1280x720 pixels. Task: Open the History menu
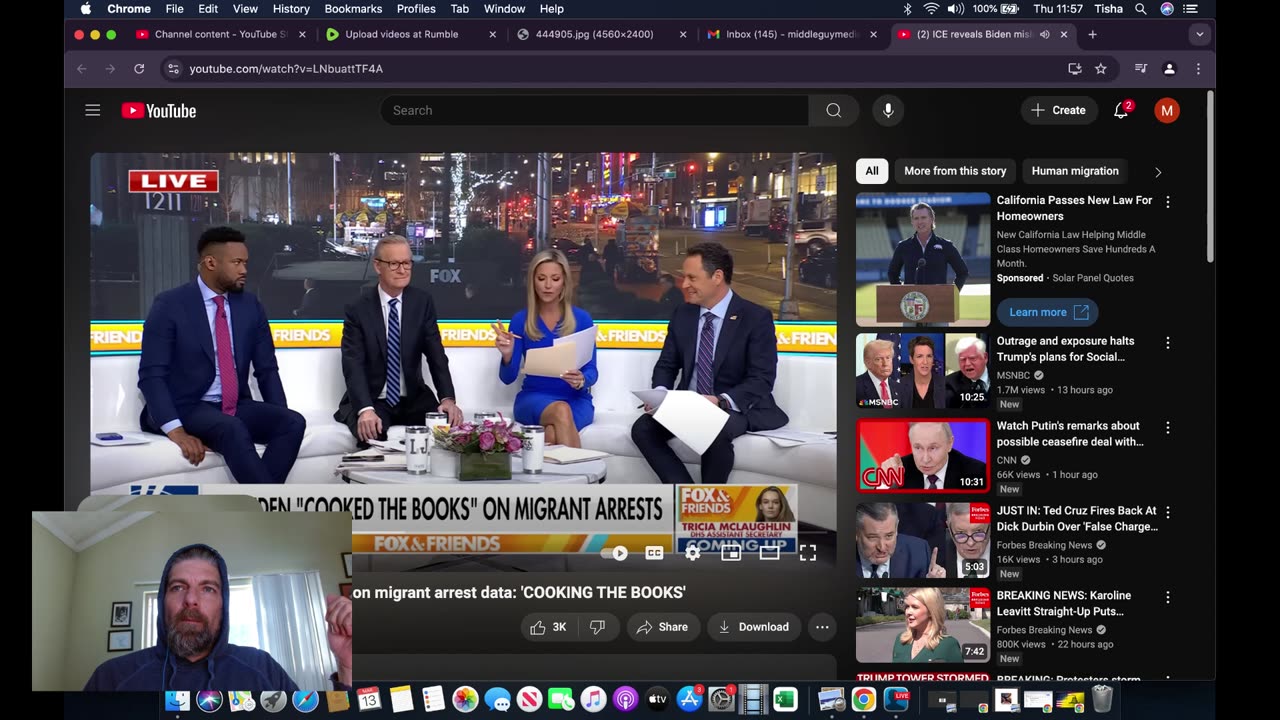pos(291,9)
